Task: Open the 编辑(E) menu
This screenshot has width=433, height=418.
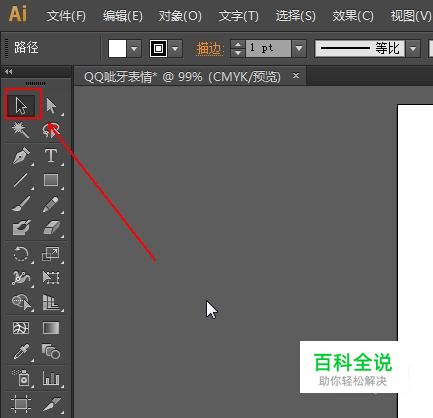Action: [123, 16]
